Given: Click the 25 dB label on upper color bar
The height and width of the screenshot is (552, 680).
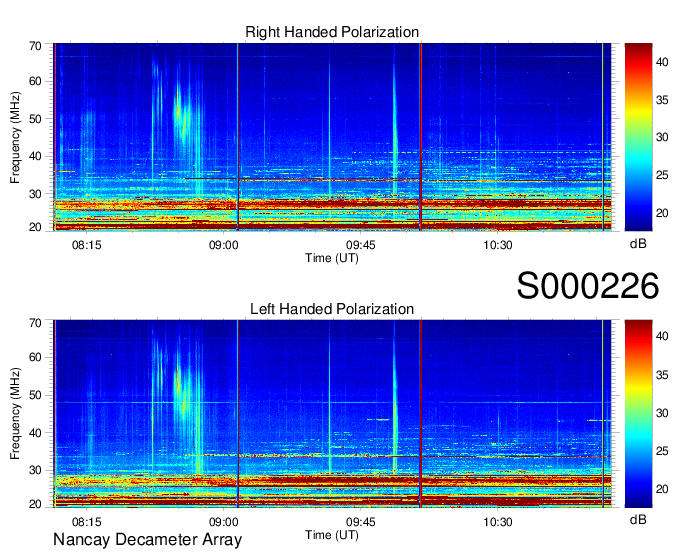Looking at the screenshot, I should tap(662, 175).
